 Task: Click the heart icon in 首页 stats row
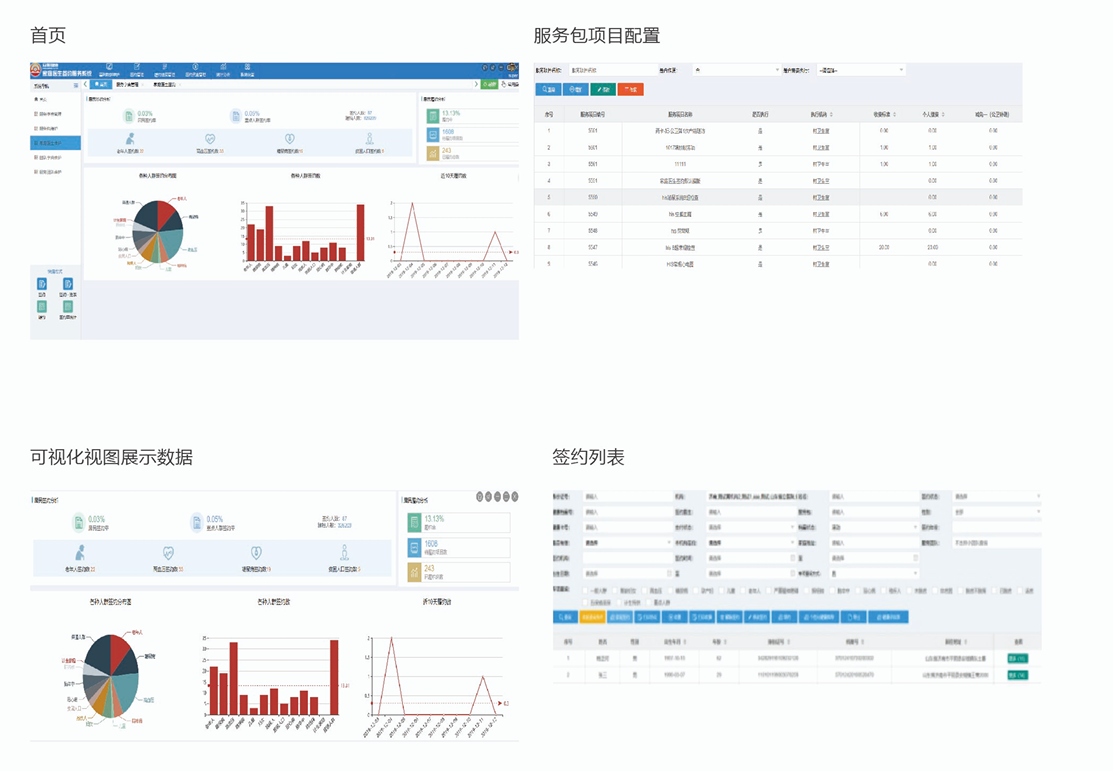209,139
